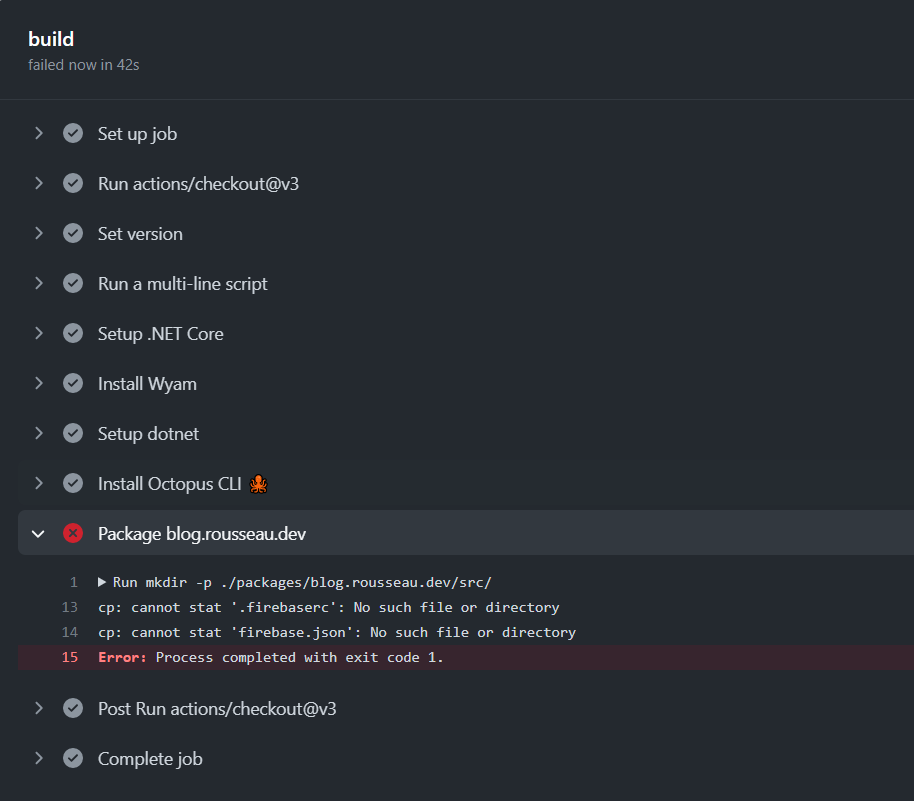This screenshot has width=914, height=801.
Task: Click the Setup .NET Core step title
Action: [160, 334]
